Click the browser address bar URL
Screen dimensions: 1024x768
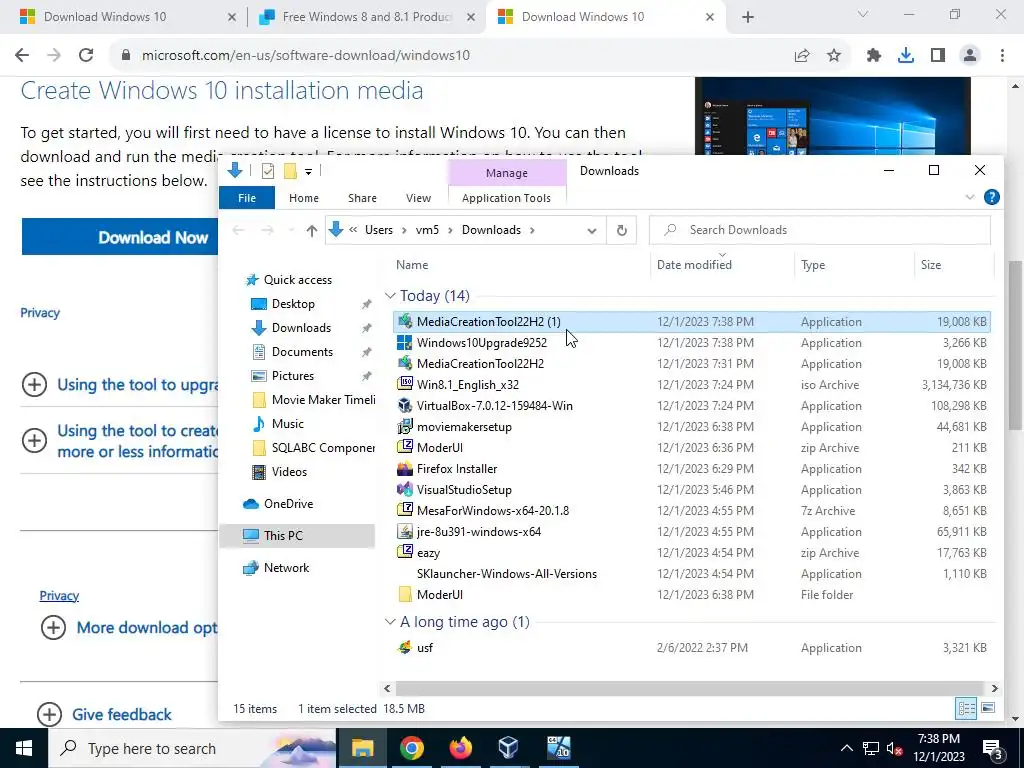coord(306,56)
